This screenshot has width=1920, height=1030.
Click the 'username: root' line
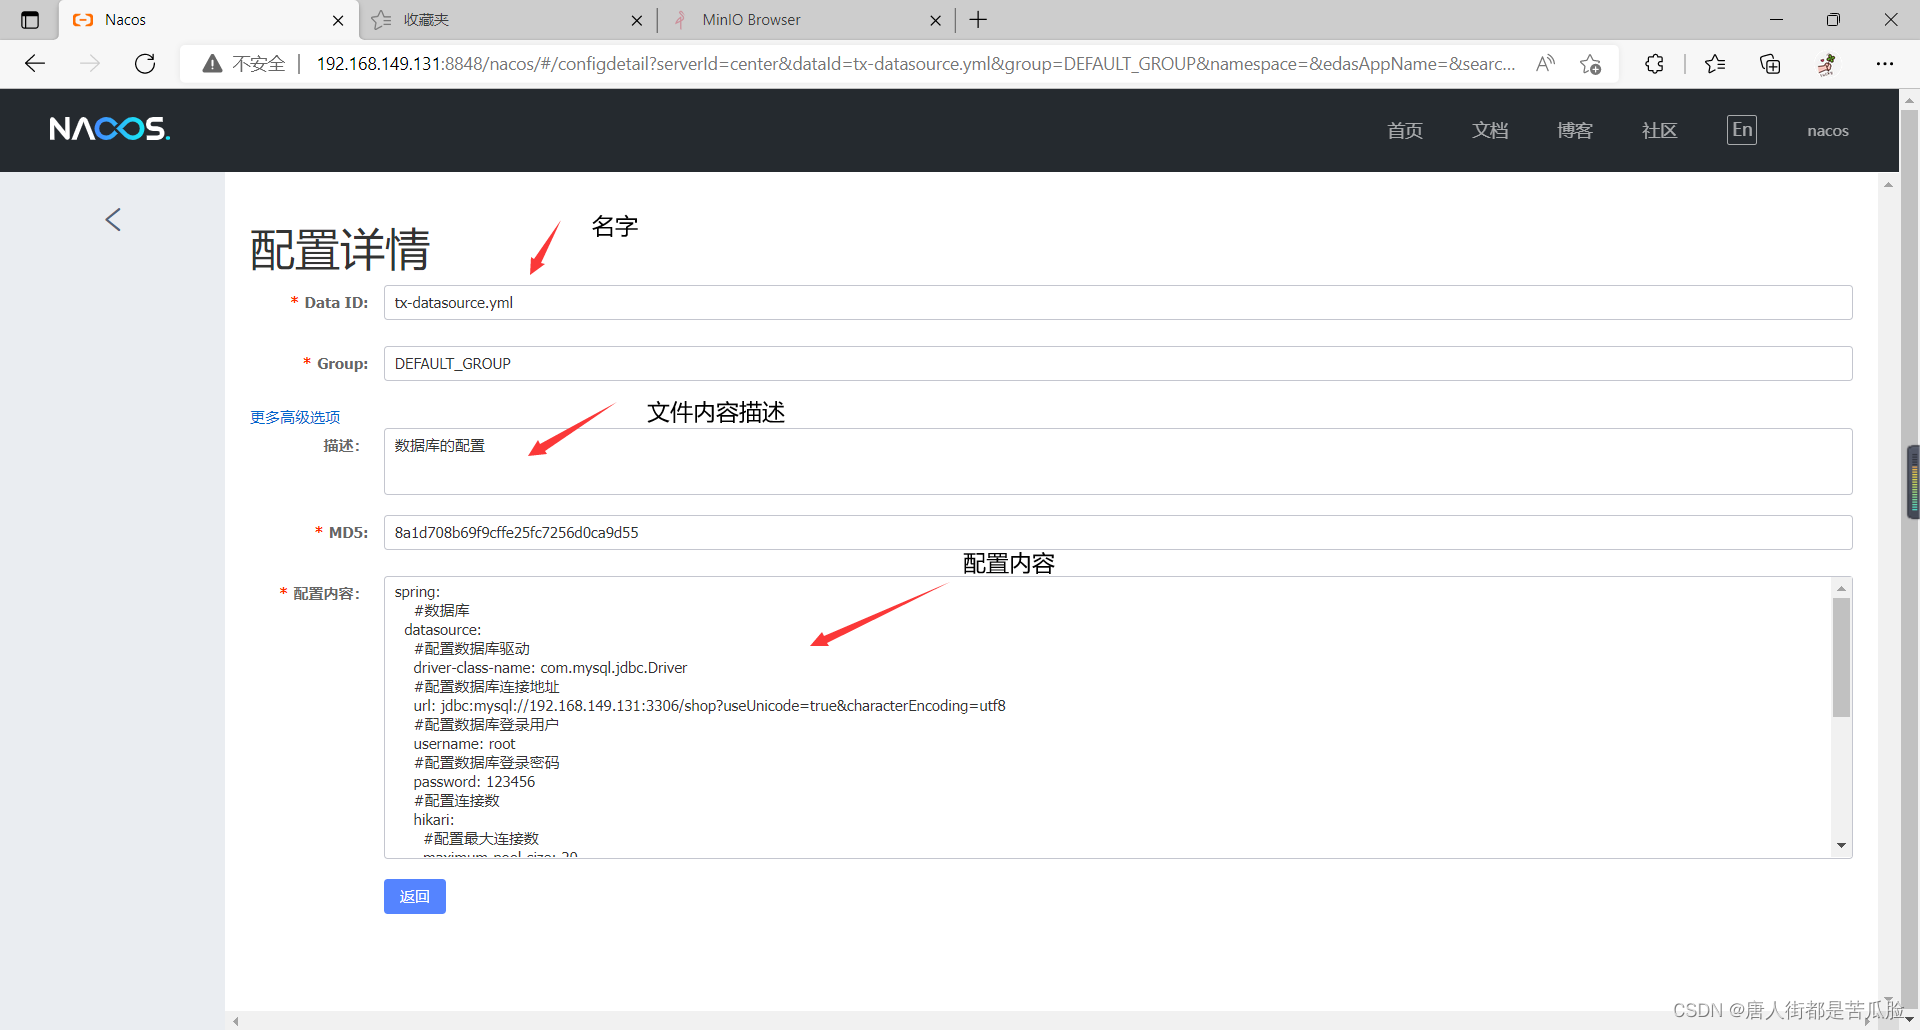[x=464, y=744]
